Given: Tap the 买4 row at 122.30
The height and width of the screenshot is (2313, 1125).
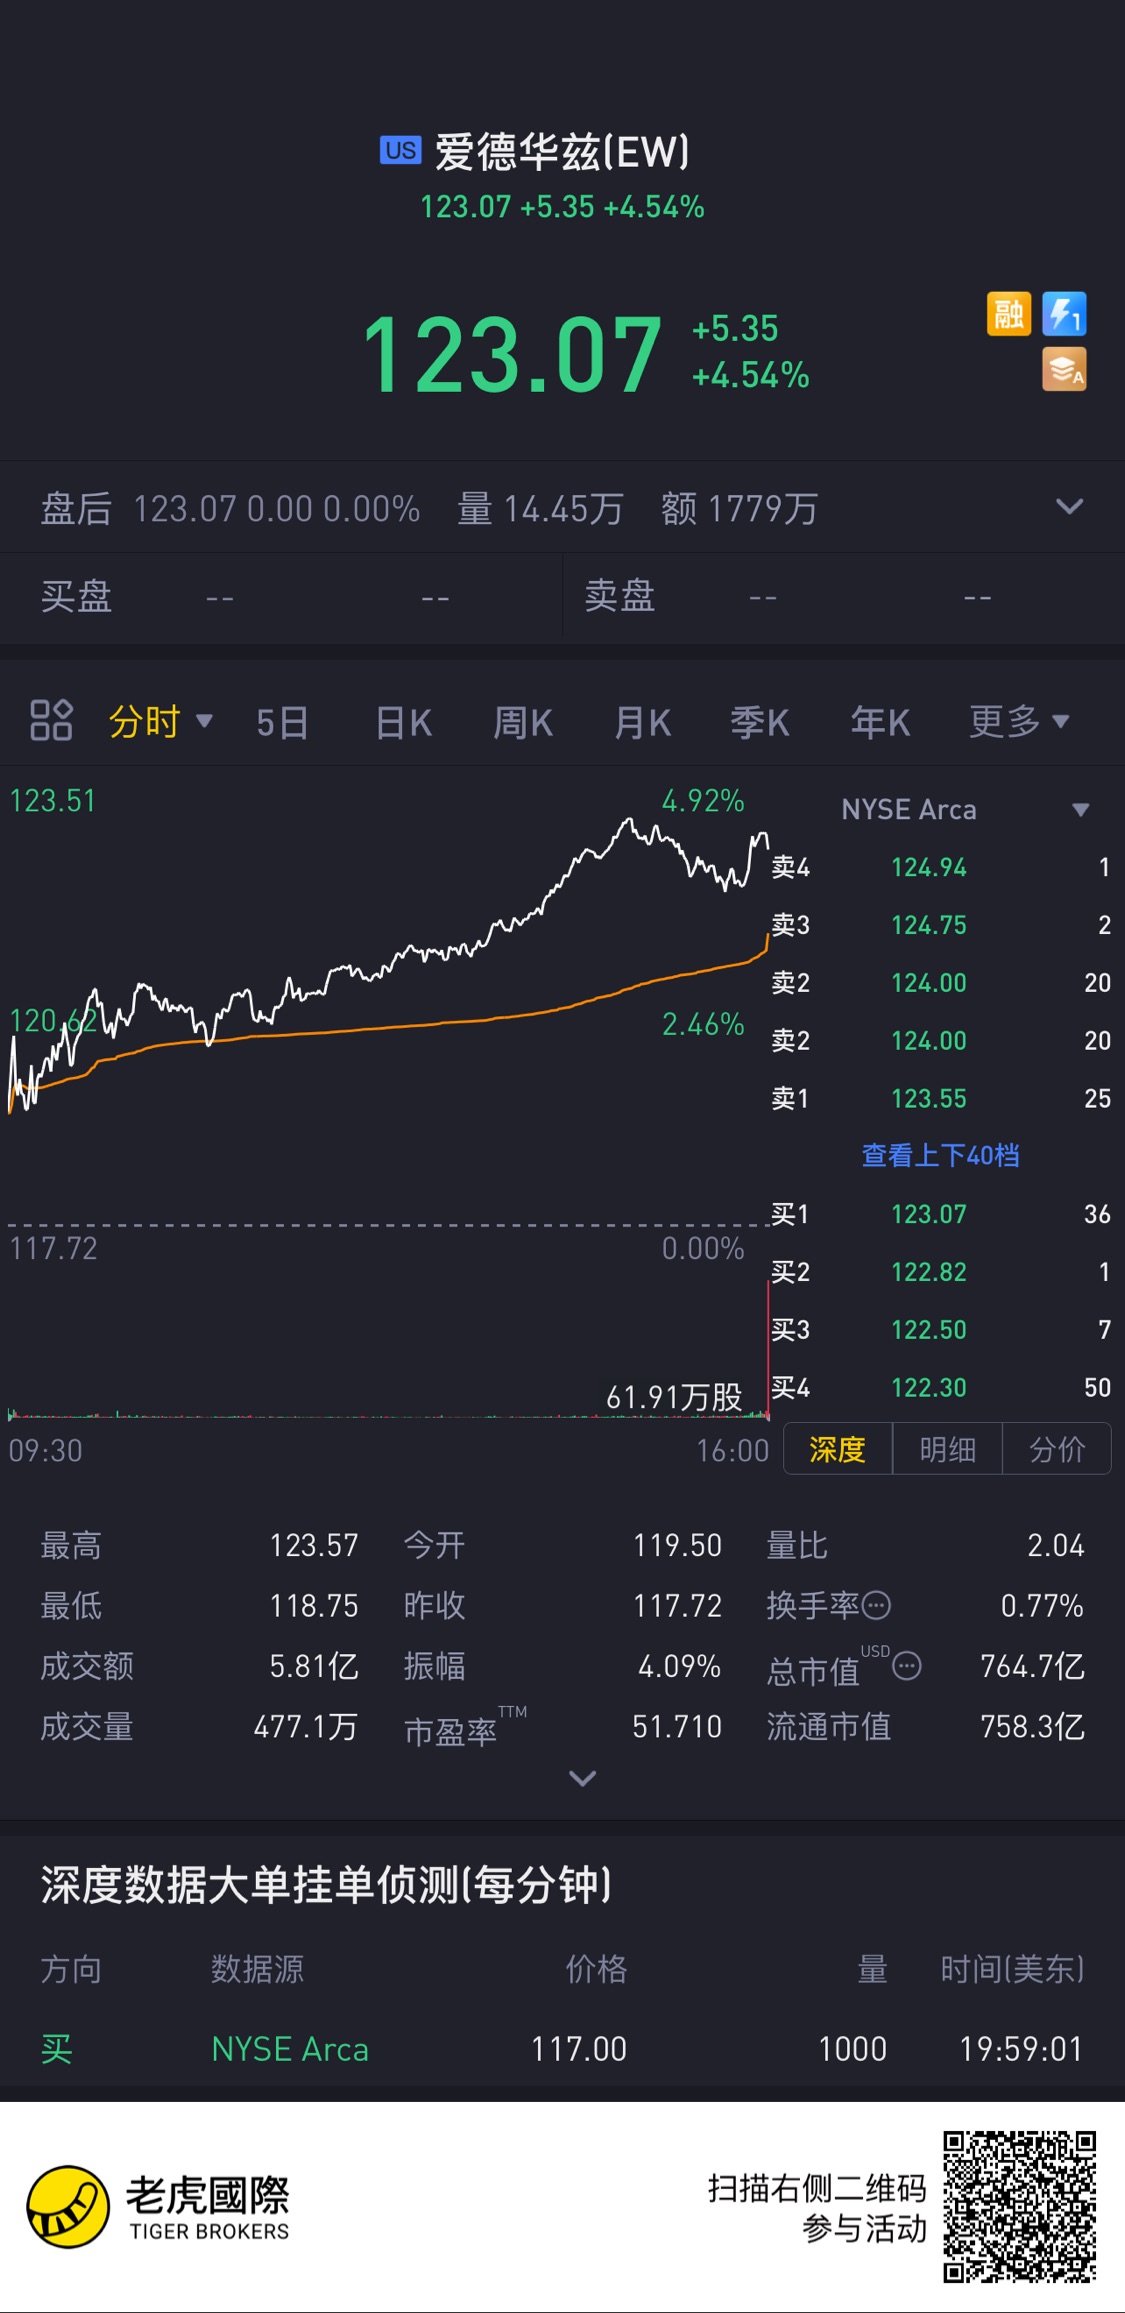Looking at the screenshot, I should tap(941, 1388).
